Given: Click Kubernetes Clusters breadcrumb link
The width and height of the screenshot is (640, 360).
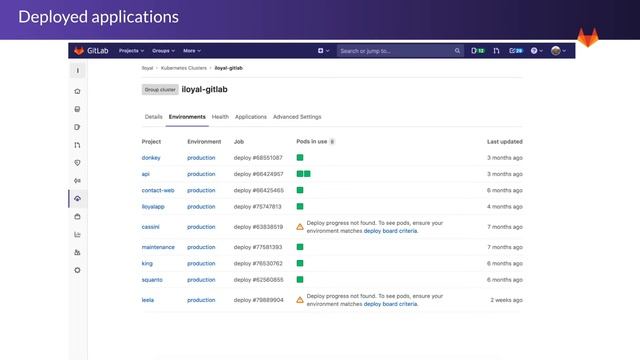Looking at the screenshot, I should tap(184, 68).
